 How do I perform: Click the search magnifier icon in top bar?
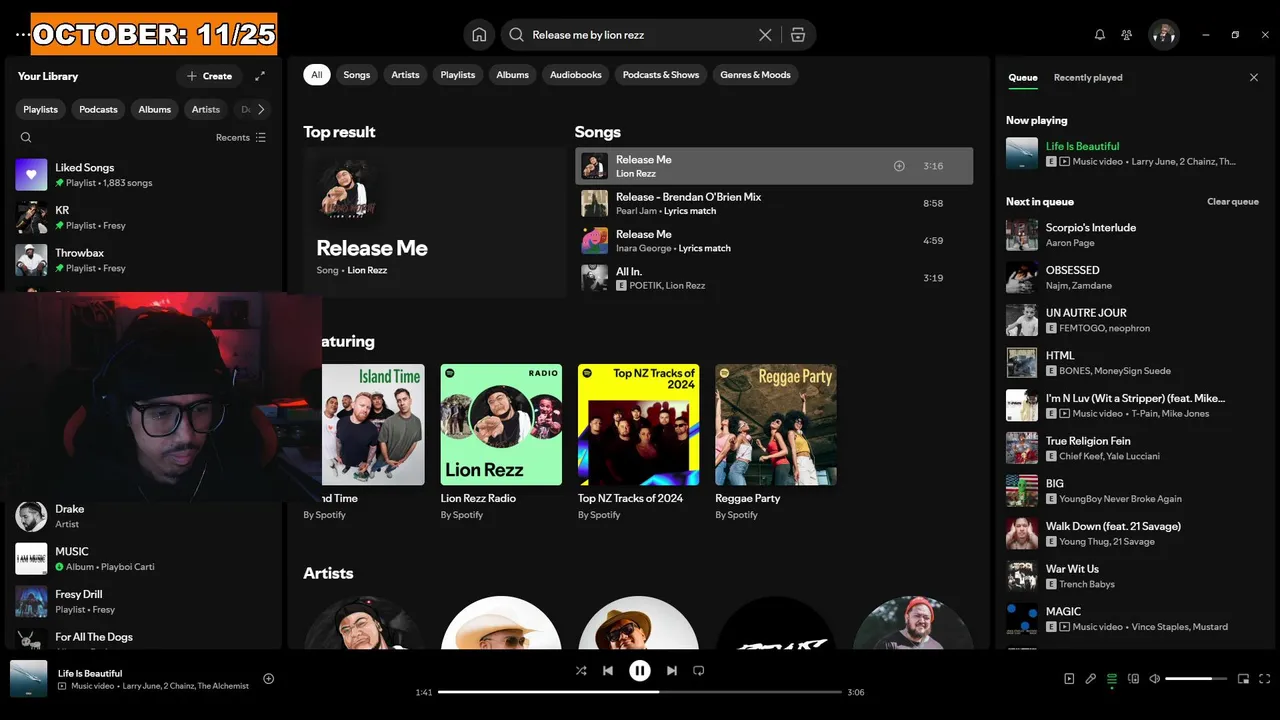pyautogui.click(x=517, y=35)
